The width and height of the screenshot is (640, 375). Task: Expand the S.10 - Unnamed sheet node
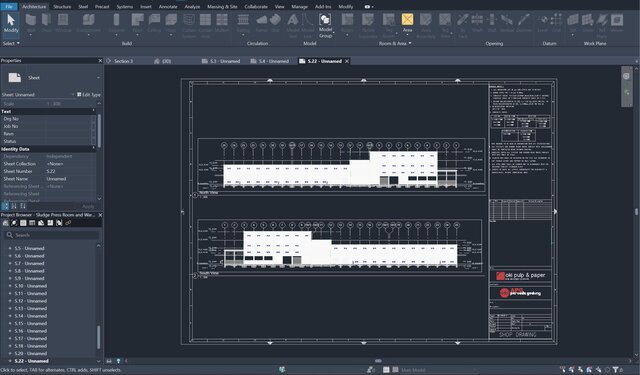10,286
